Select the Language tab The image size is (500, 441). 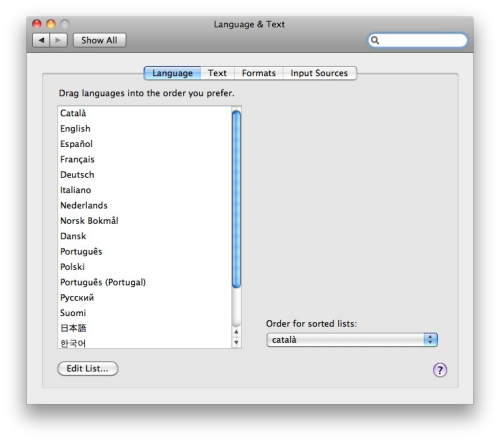[x=172, y=73]
